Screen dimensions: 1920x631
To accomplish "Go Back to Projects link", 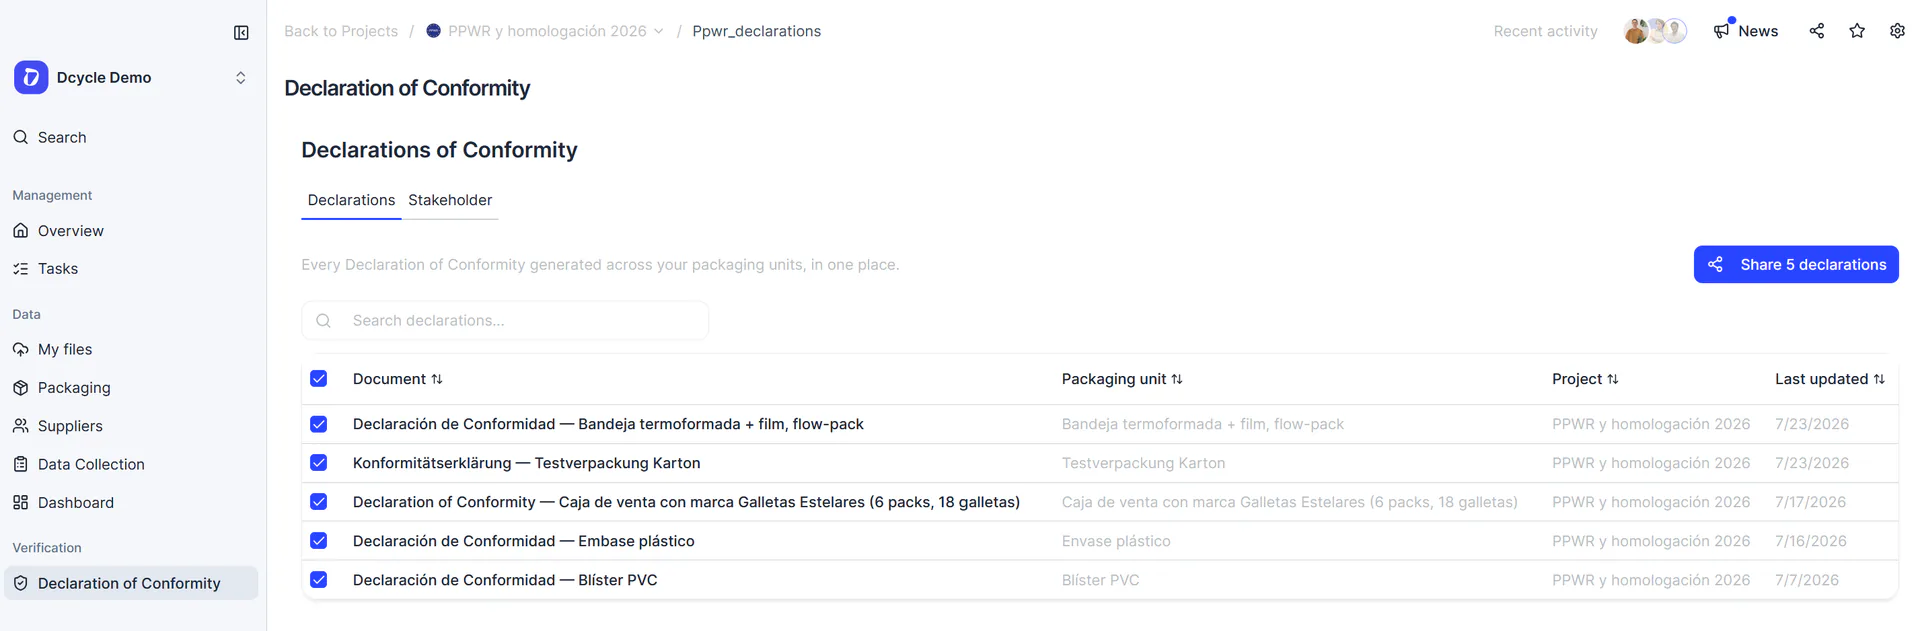I will tap(341, 31).
